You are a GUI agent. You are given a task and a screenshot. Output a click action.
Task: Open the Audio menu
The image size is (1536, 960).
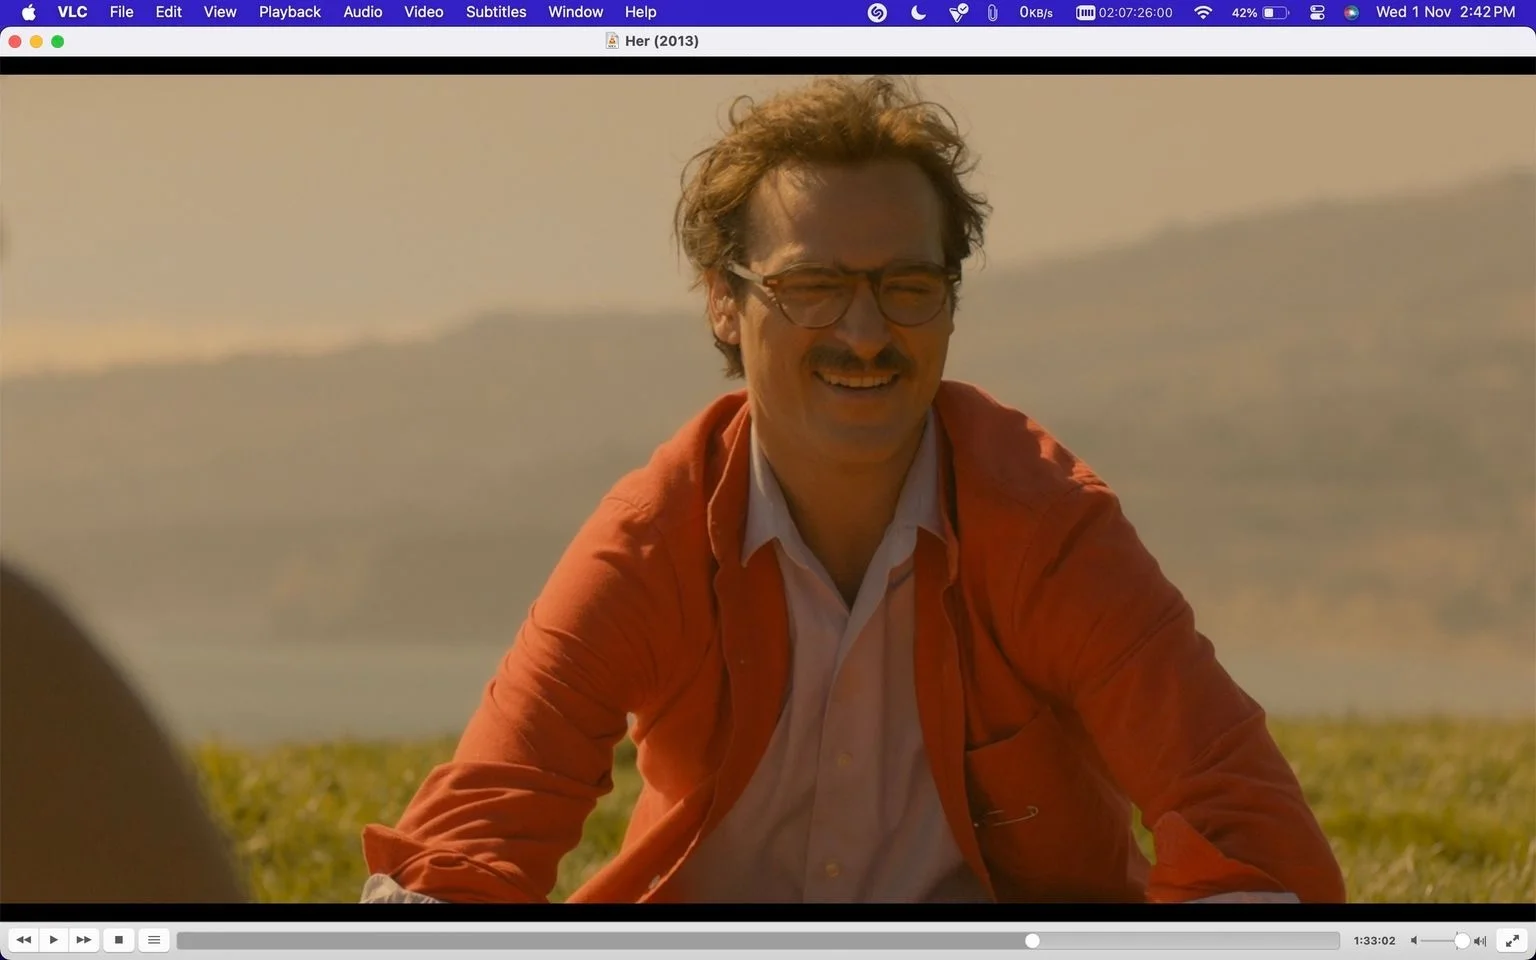(363, 12)
